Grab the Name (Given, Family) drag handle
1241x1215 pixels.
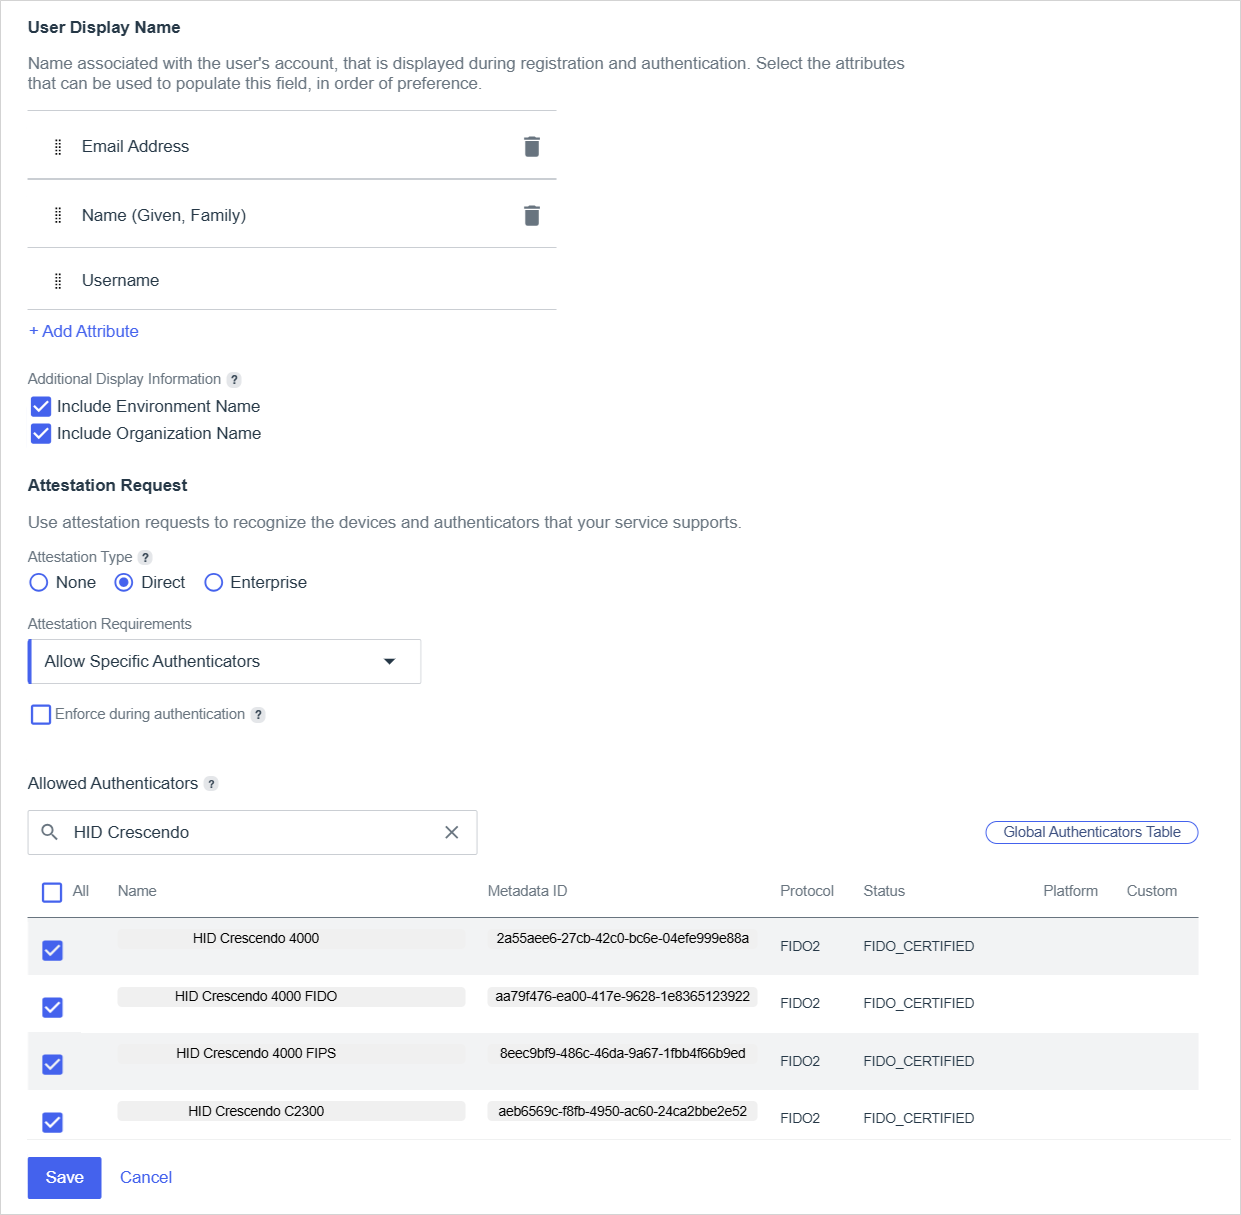[x=58, y=216]
